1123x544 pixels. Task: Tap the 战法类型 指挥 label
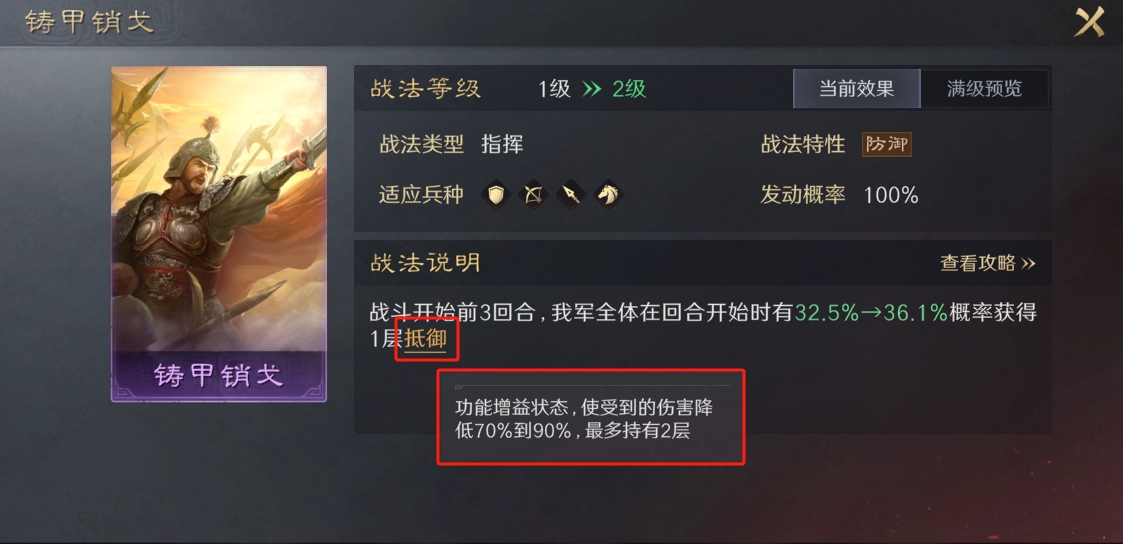click(x=451, y=145)
